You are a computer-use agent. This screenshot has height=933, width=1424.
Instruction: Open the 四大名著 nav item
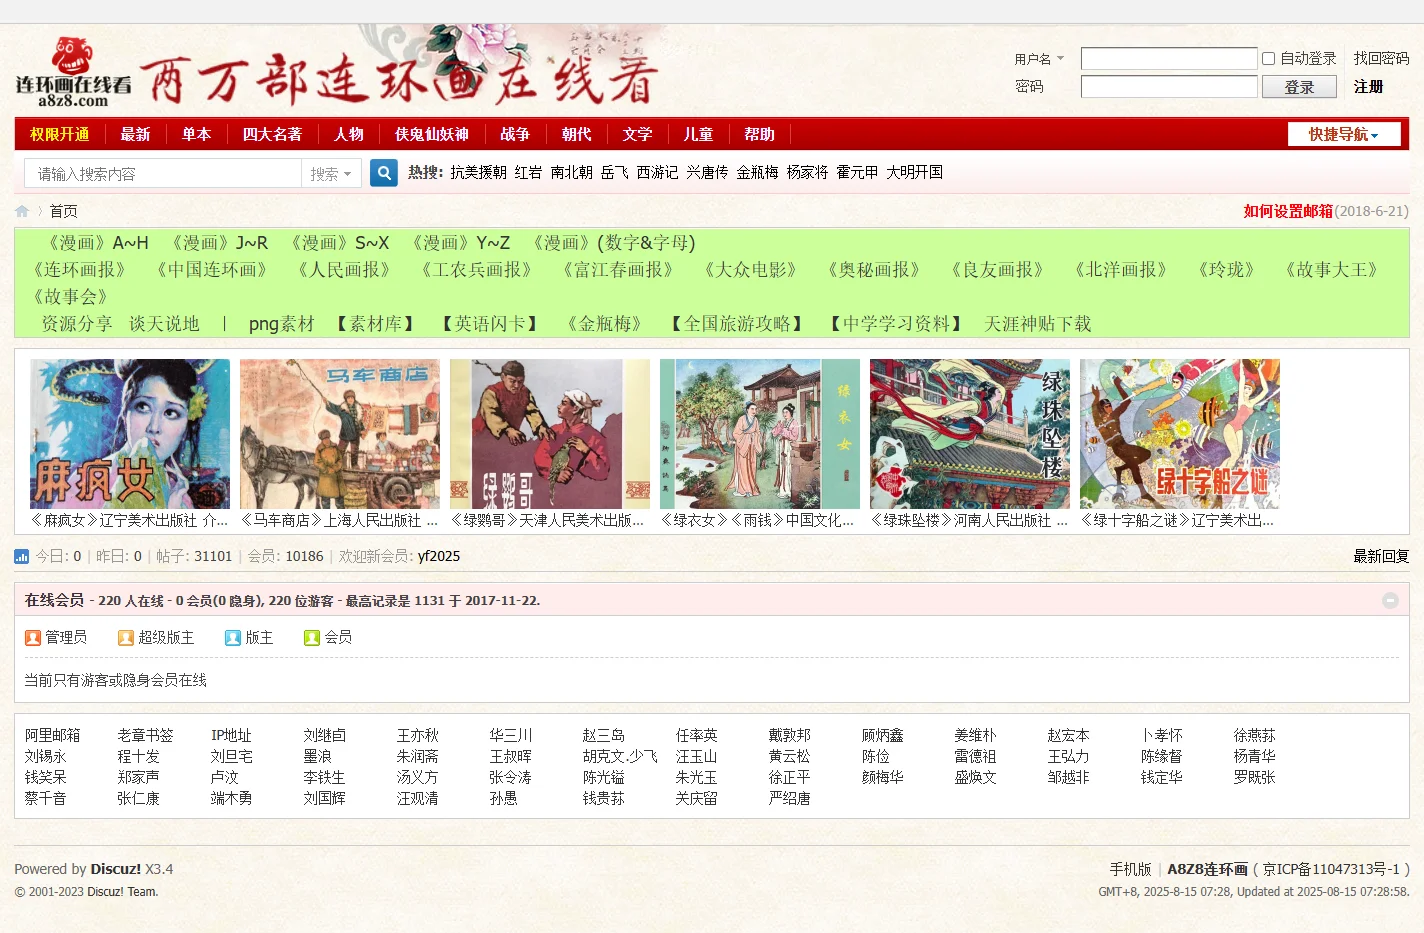coord(272,134)
